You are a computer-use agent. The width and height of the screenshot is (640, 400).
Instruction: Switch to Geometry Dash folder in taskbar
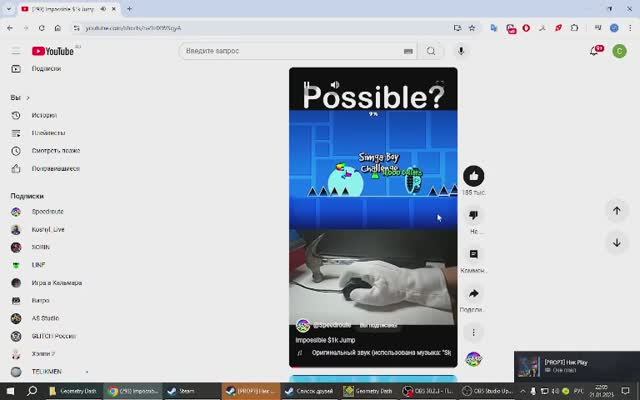click(73, 391)
